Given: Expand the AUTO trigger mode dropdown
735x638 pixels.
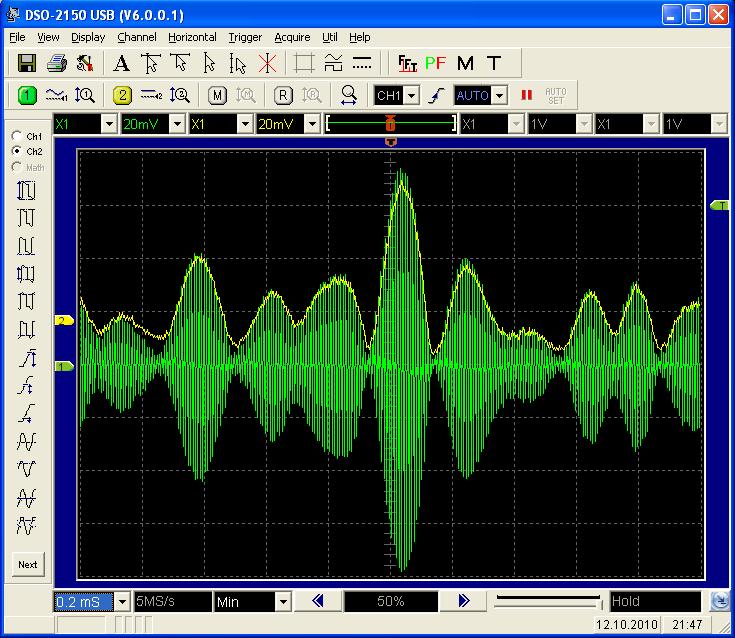Looking at the screenshot, I should click(499, 95).
